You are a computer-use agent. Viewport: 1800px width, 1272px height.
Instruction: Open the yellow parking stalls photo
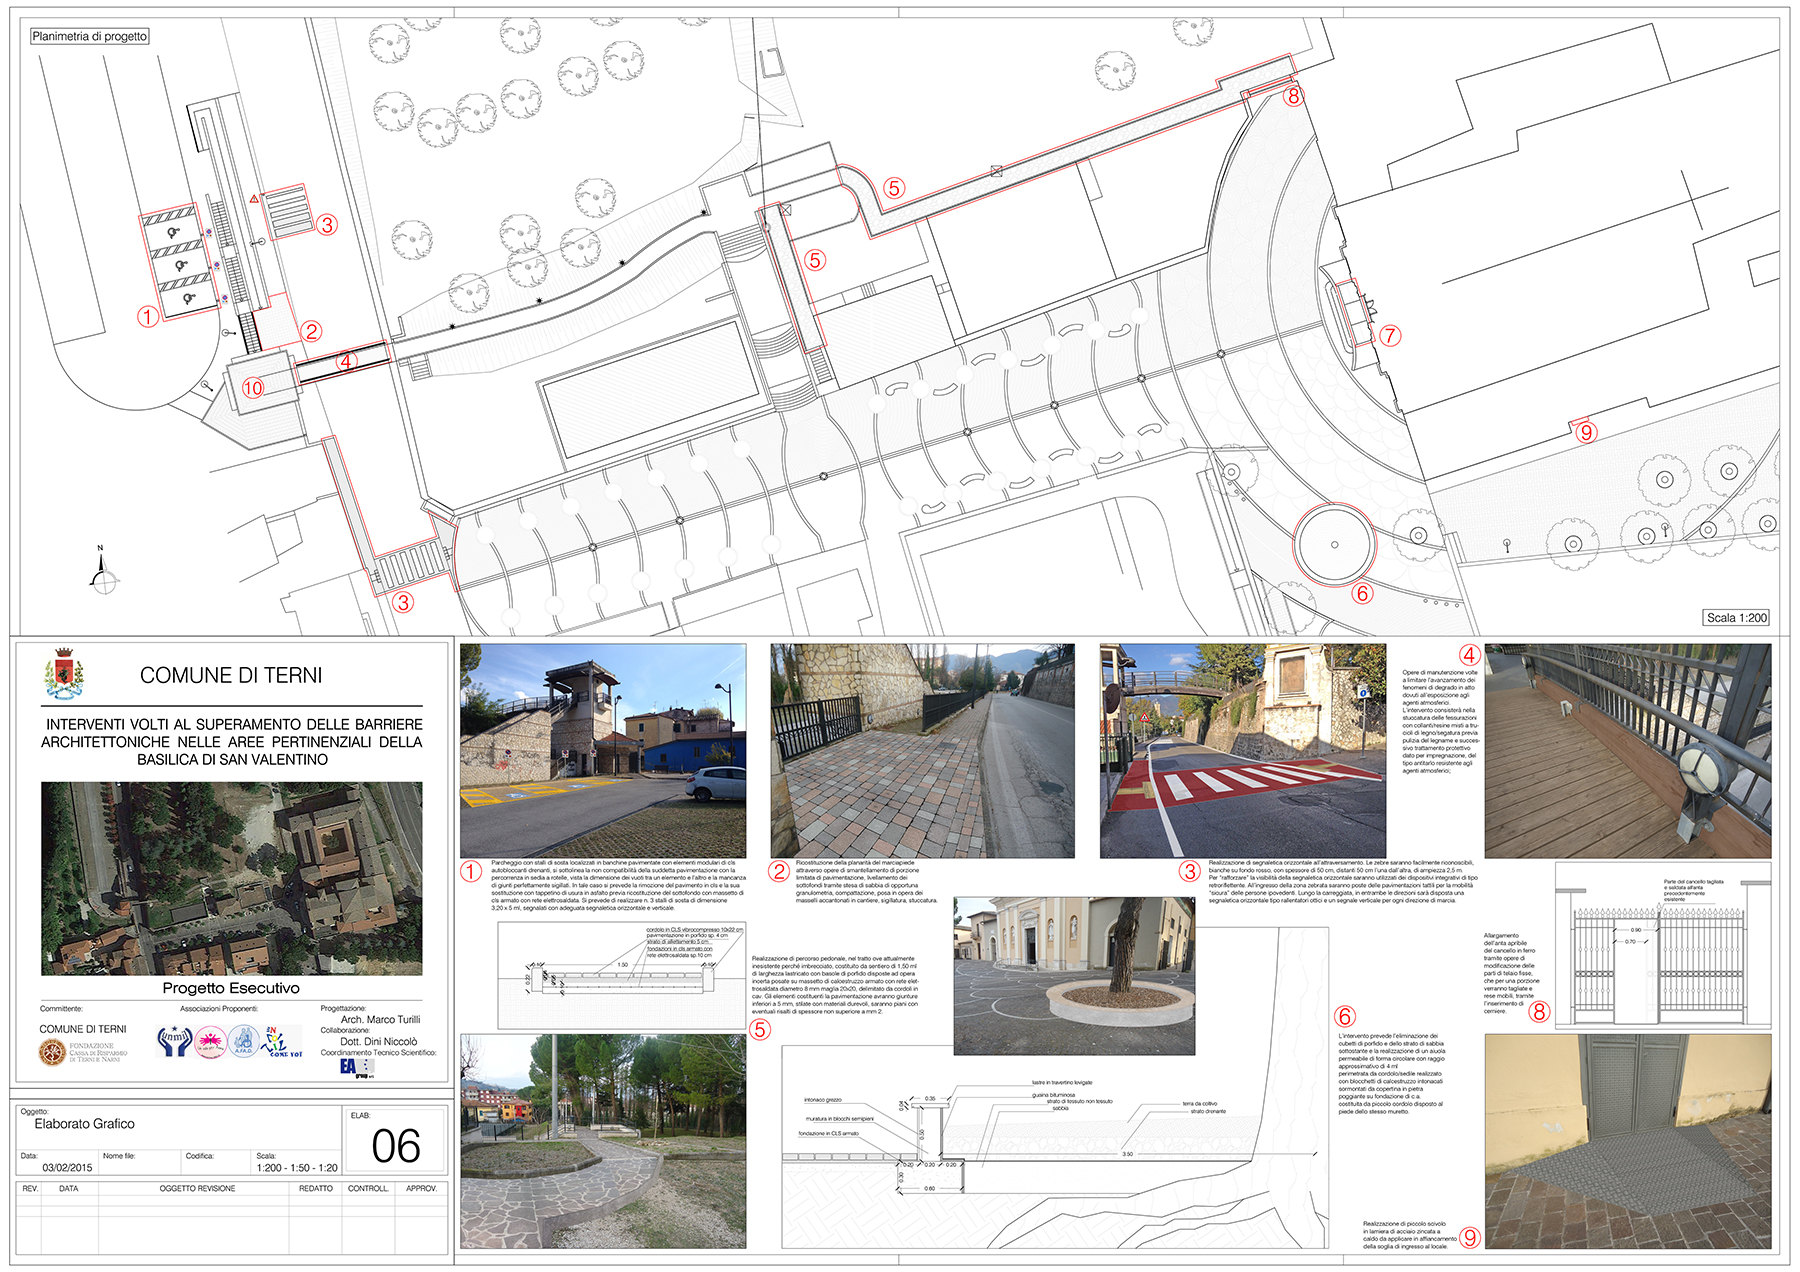tap(602, 751)
